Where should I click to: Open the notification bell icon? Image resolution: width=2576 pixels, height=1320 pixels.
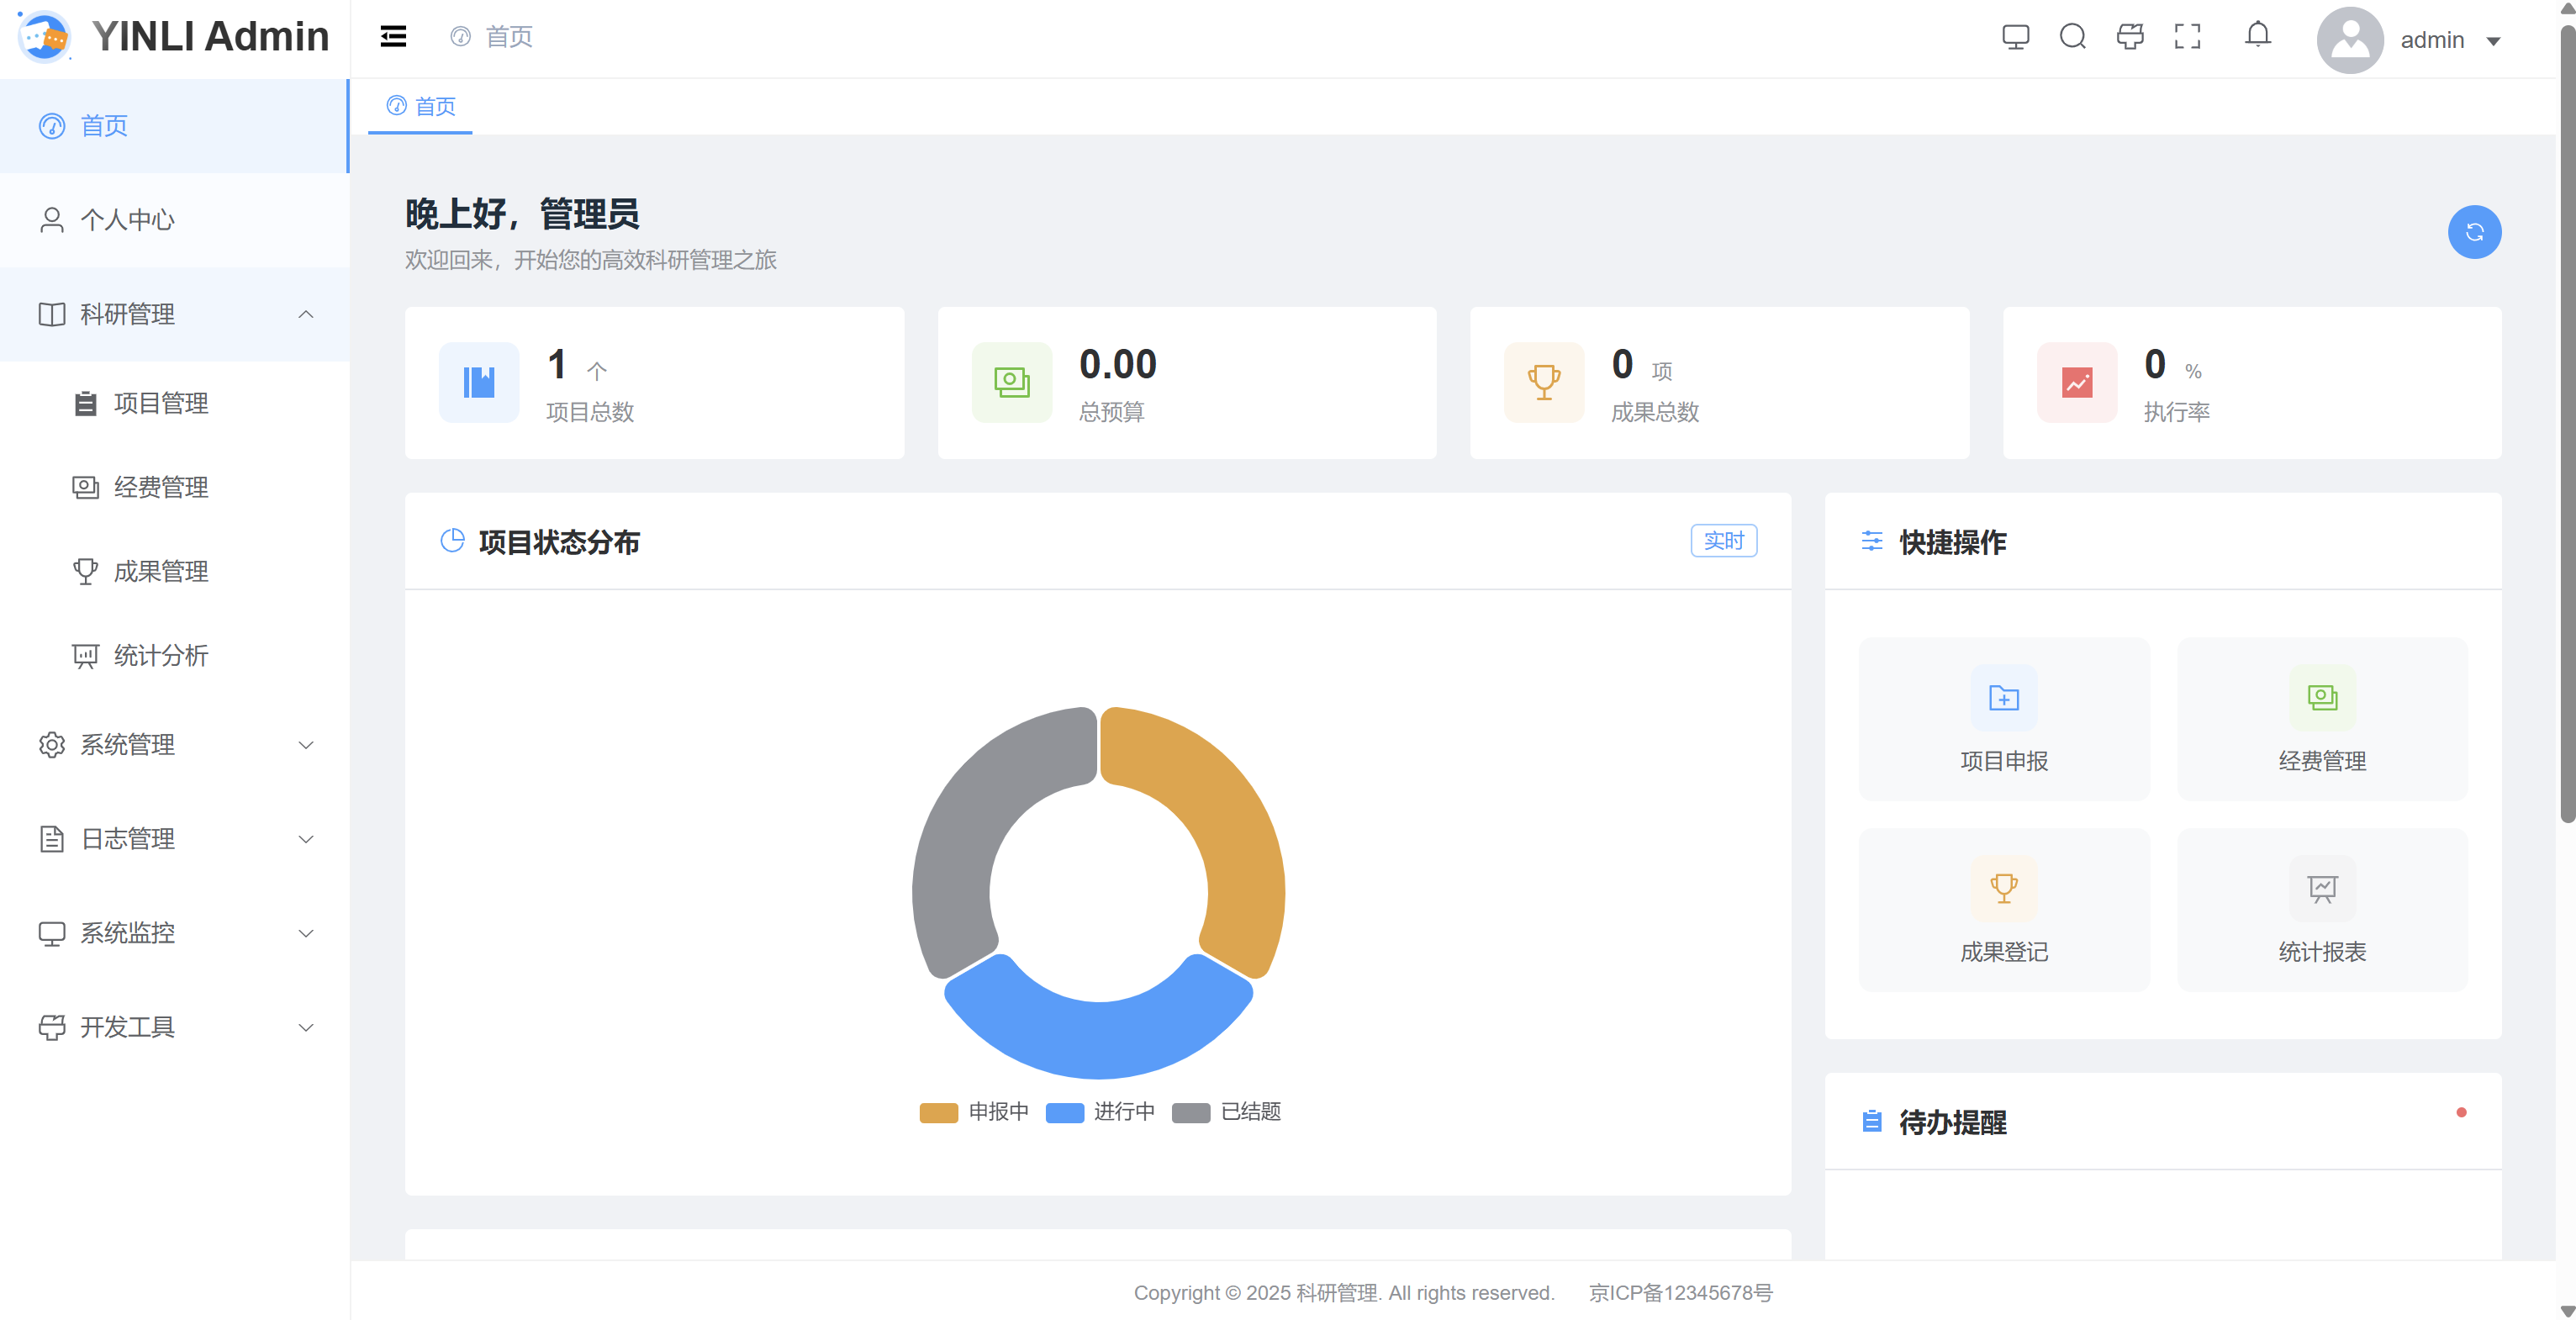tap(2257, 35)
